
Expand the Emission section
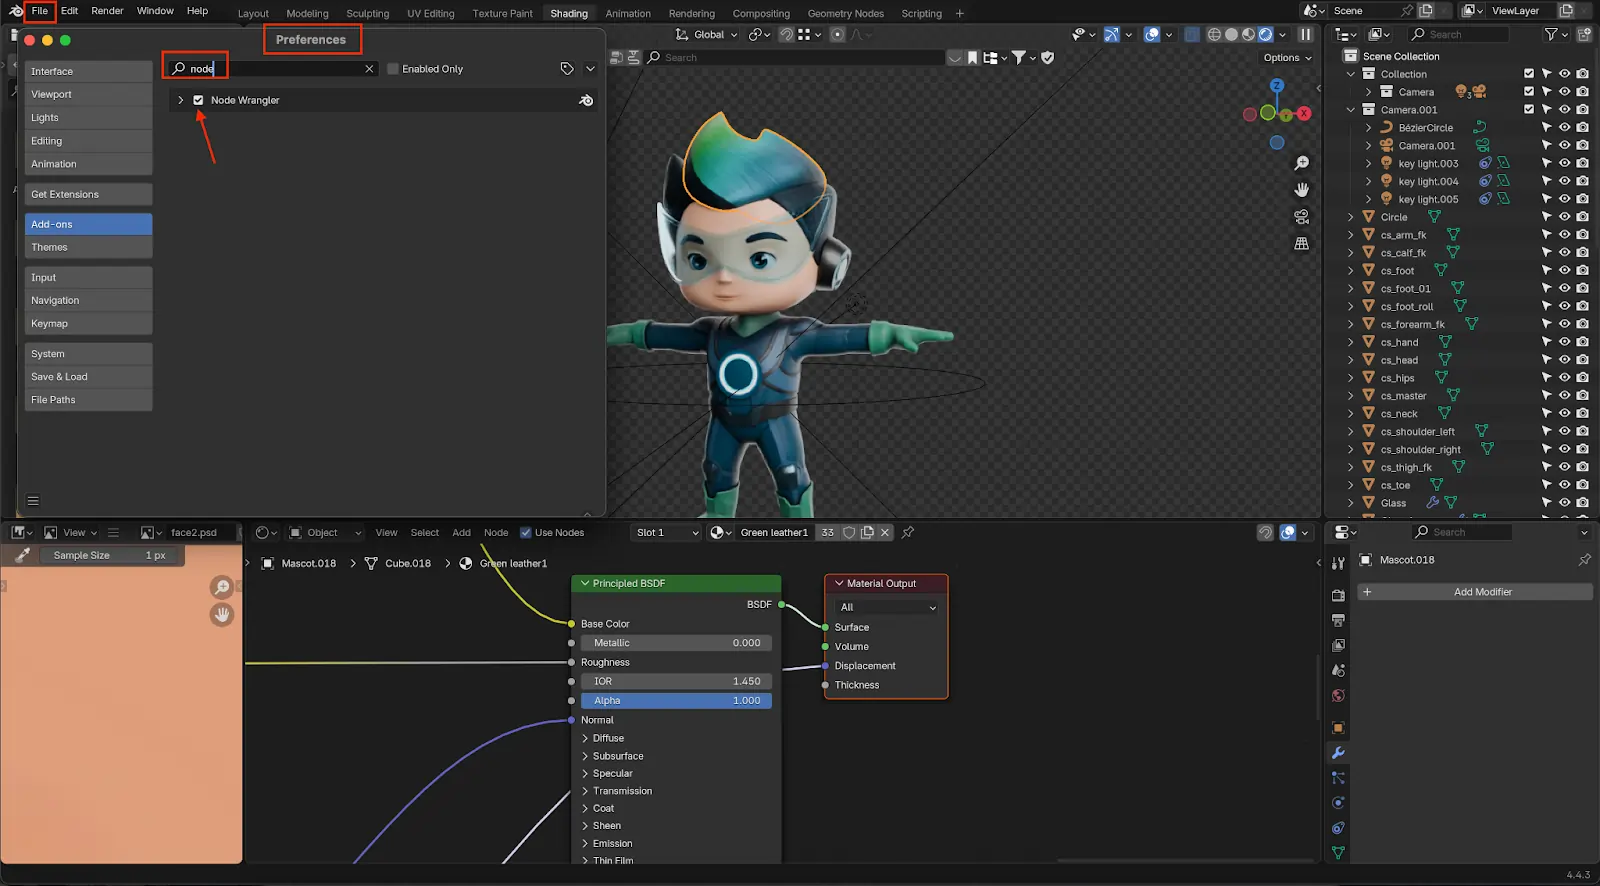click(x=585, y=843)
